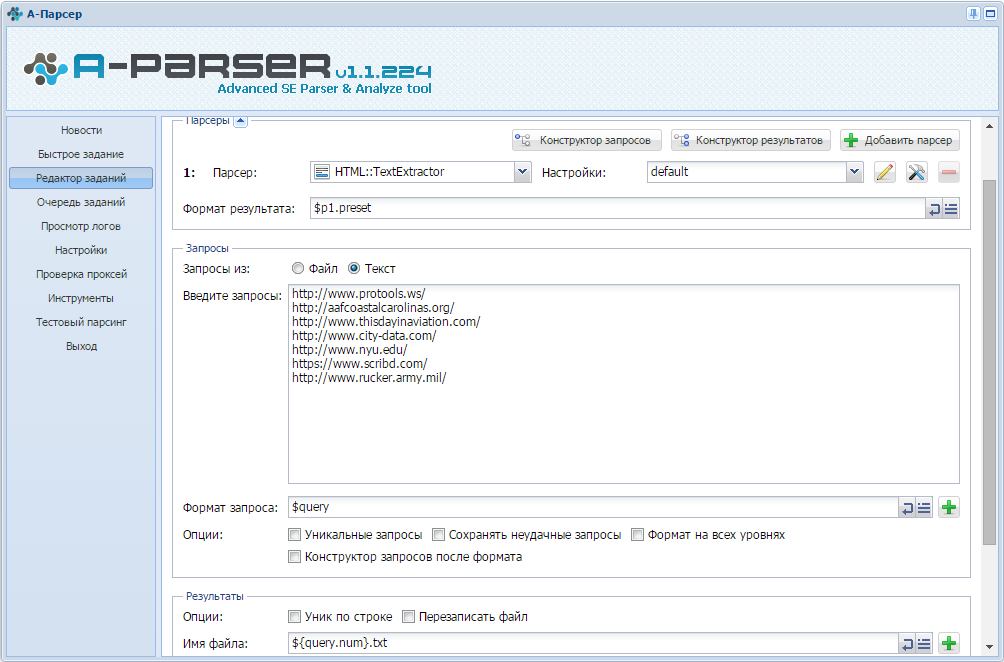This screenshot has height=662, width=1004.
Task: Click Добавить парсер button
Action: pyautogui.click(x=900, y=140)
